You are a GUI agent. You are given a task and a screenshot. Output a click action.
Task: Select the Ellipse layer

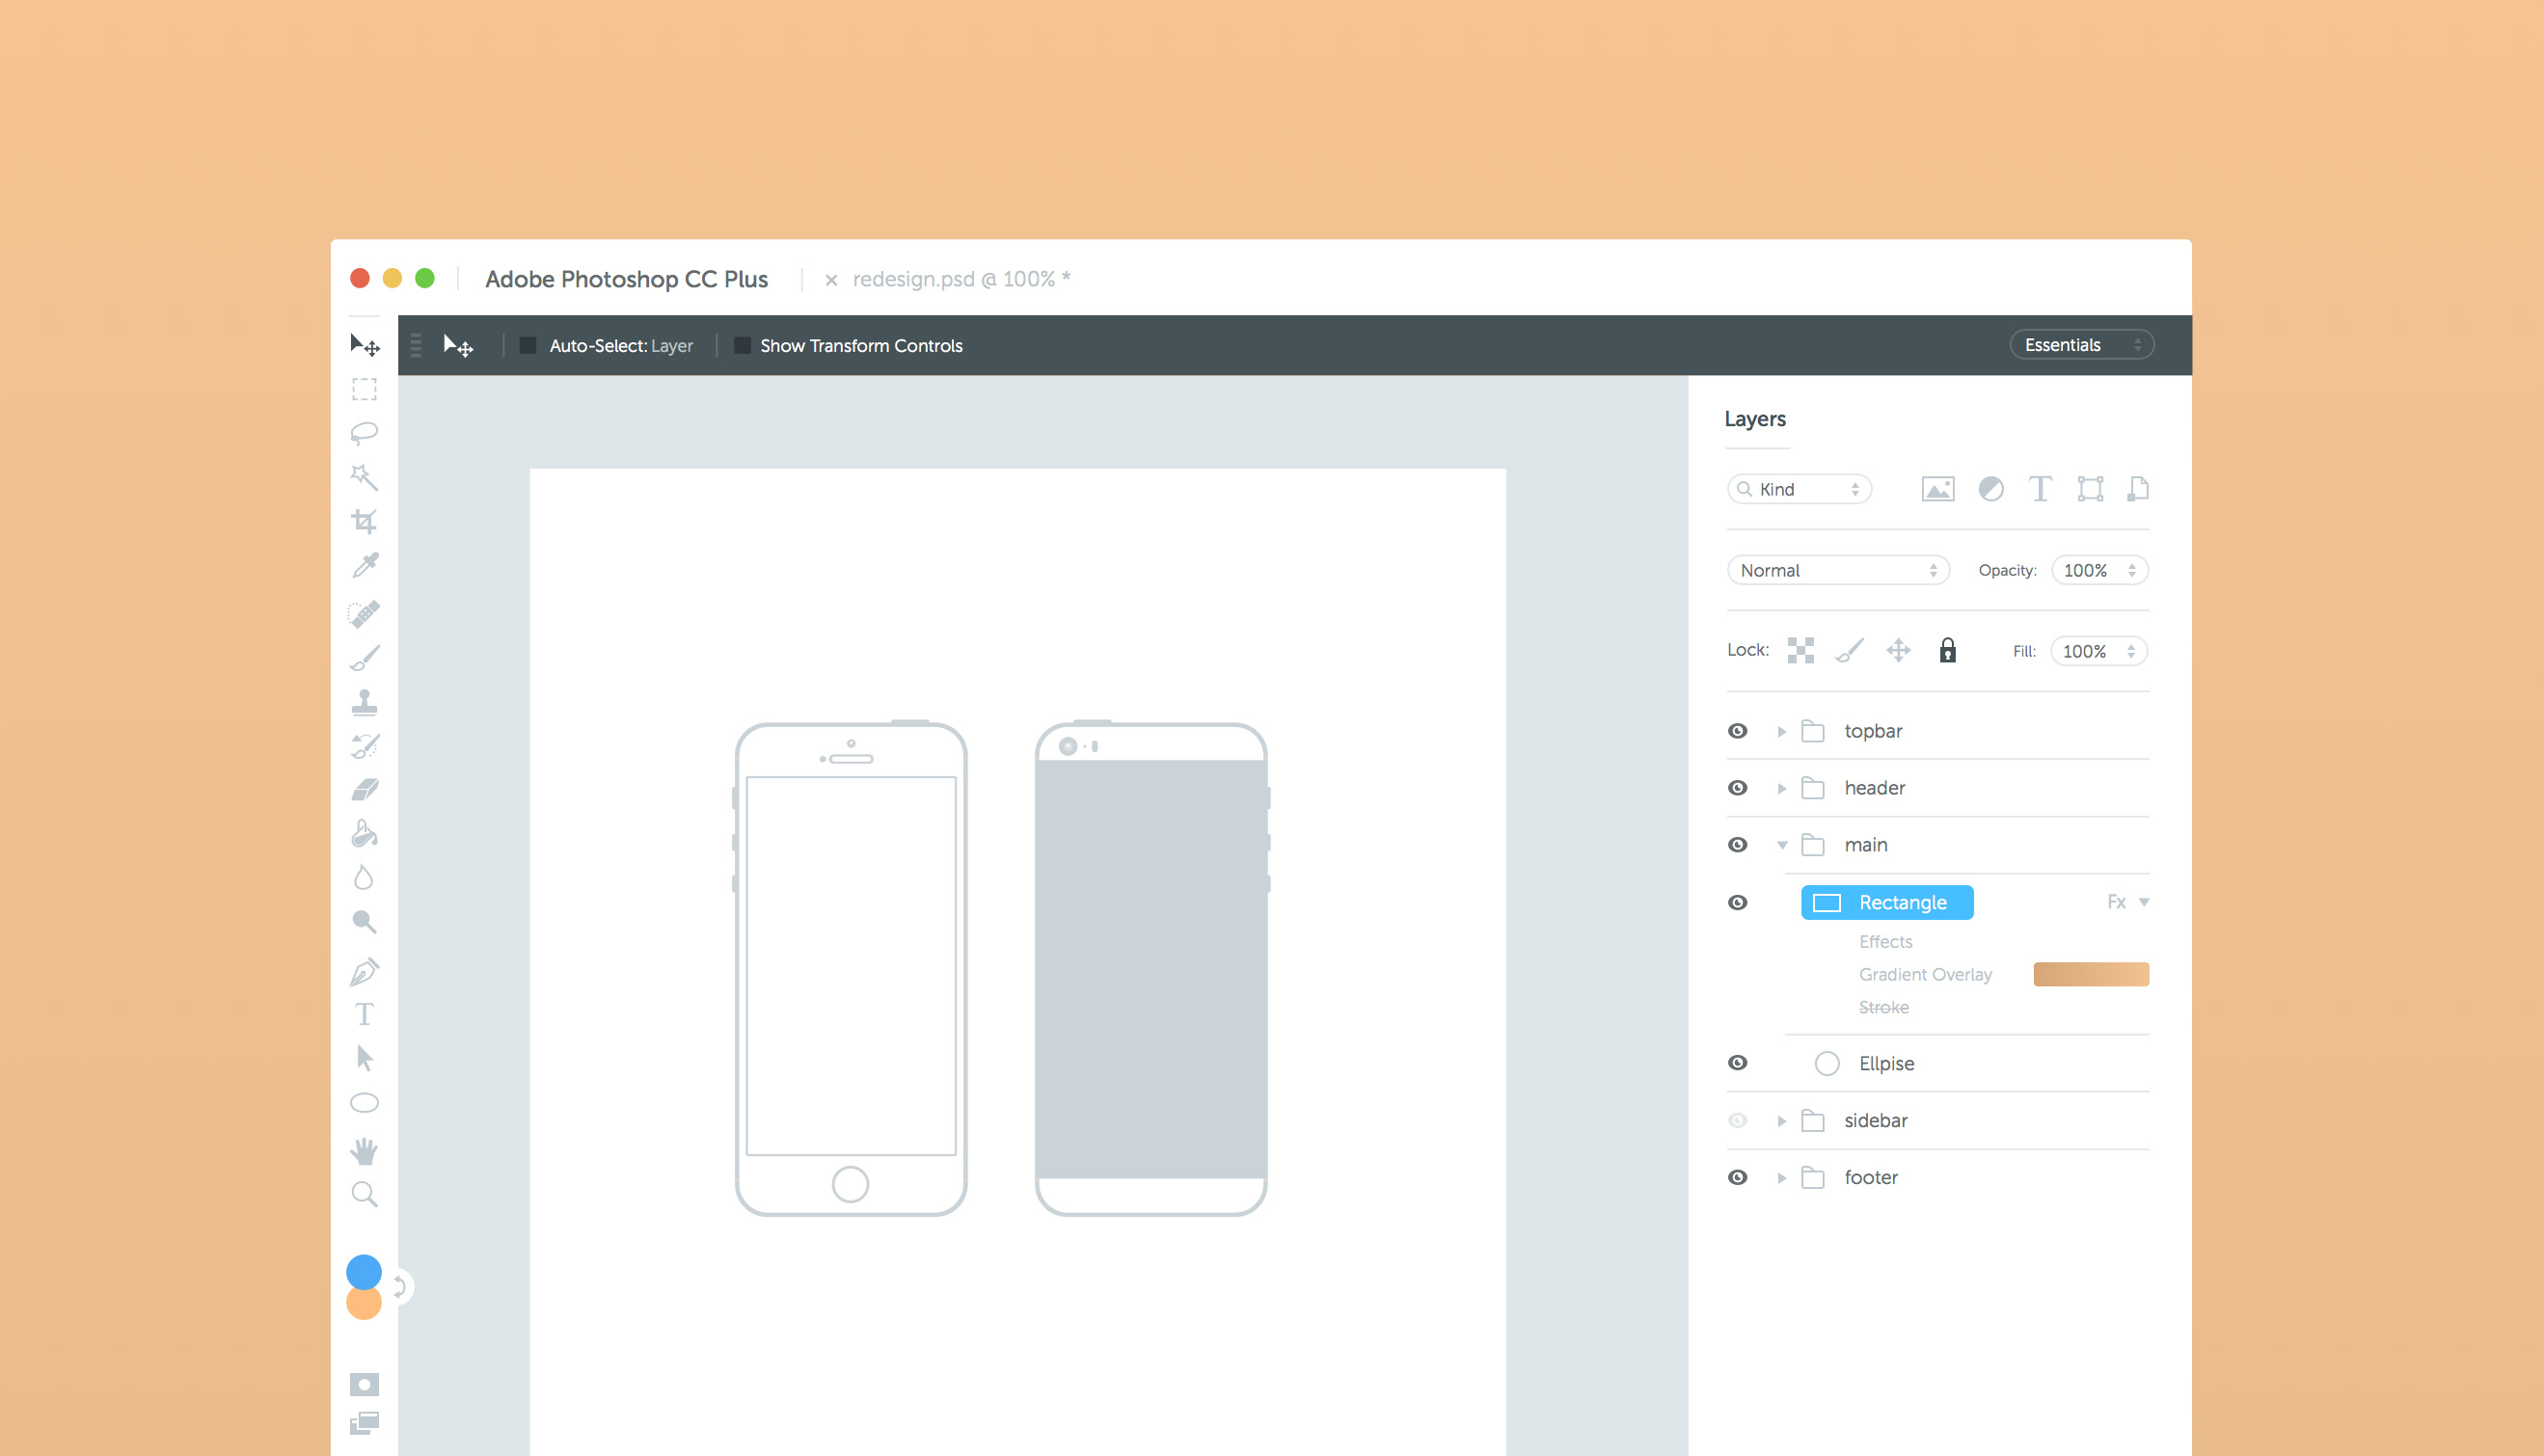point(1886,1063)
